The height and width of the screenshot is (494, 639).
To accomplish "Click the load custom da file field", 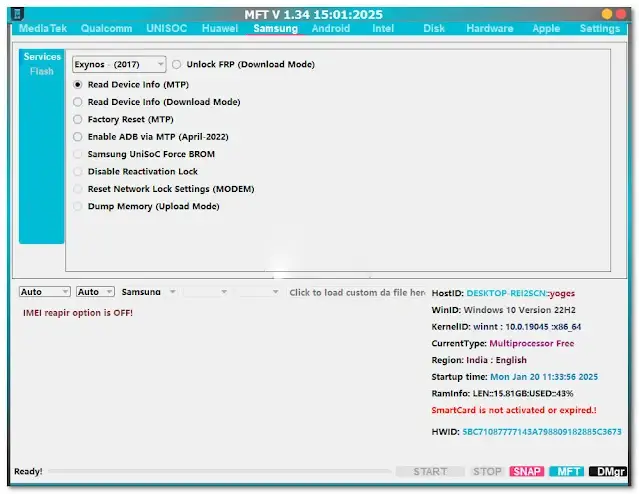I will tap(357, 293).
